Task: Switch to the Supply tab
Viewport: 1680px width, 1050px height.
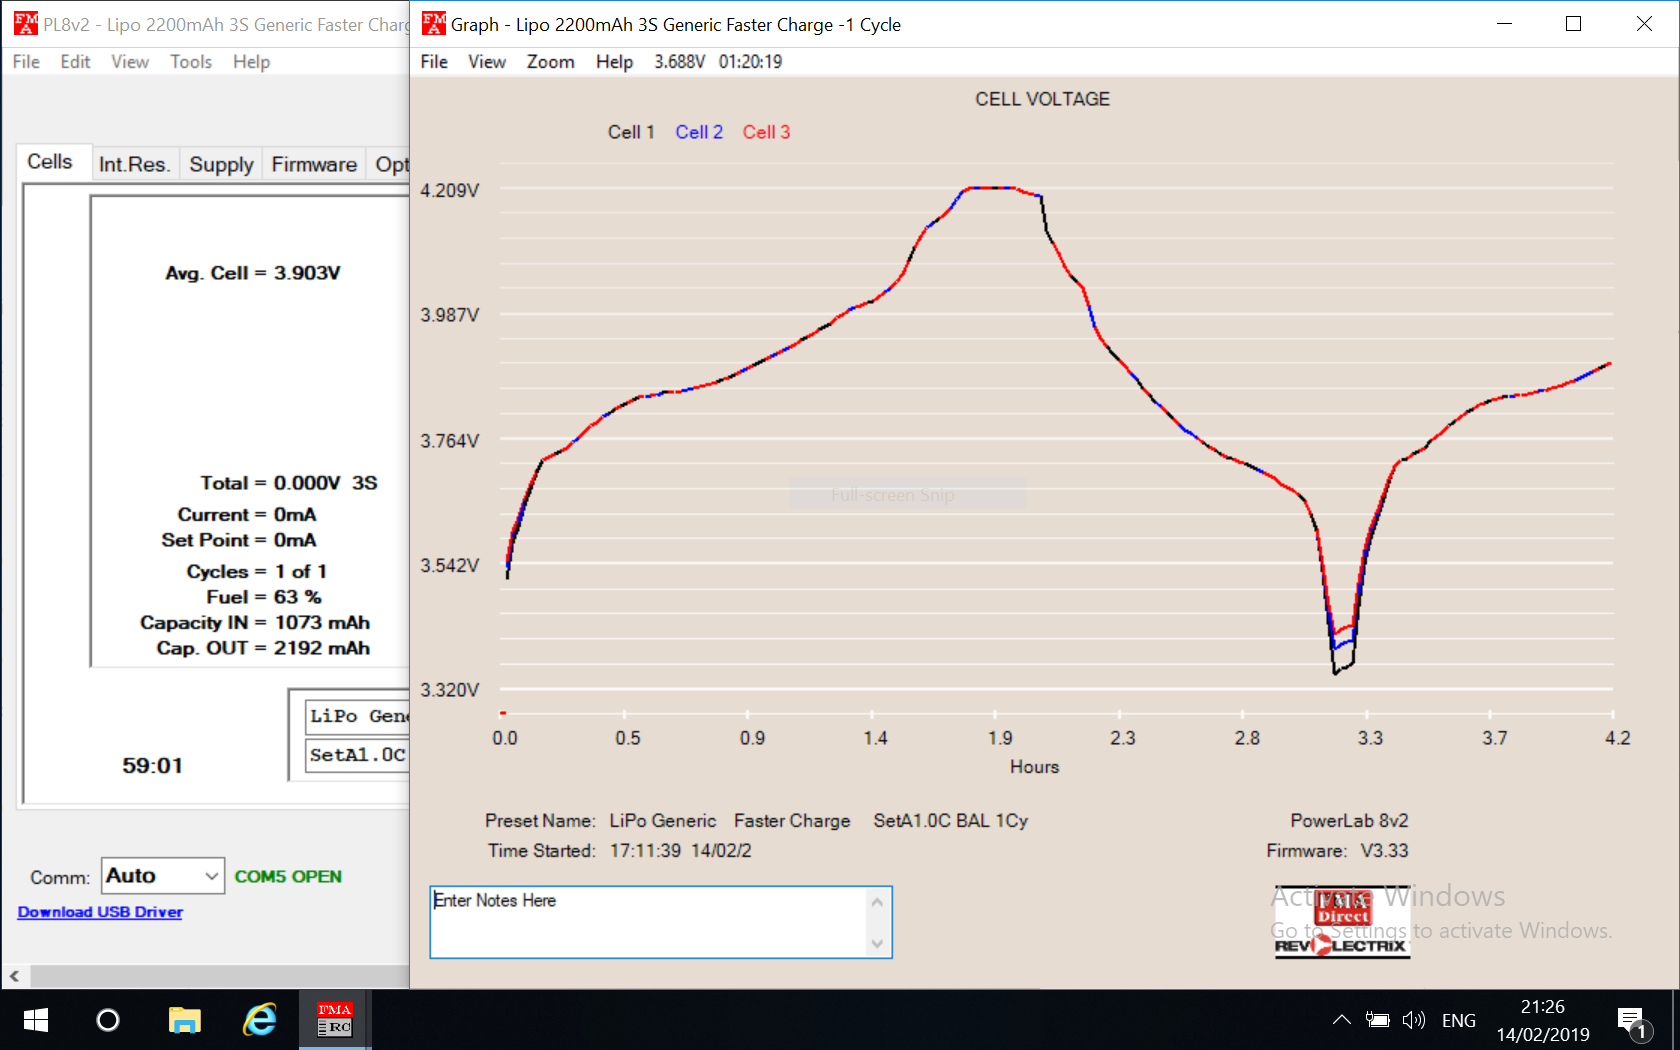Action: tap(221, 165)
